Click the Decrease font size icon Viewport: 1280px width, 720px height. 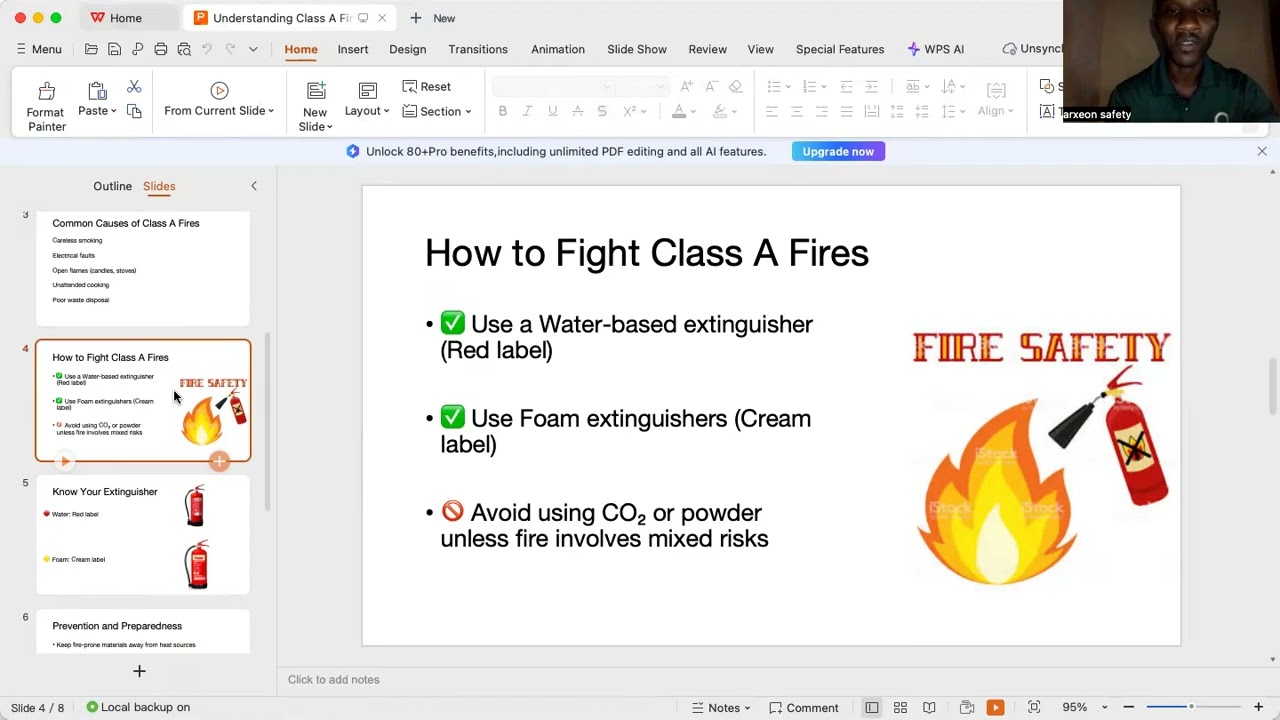[711, 87]
